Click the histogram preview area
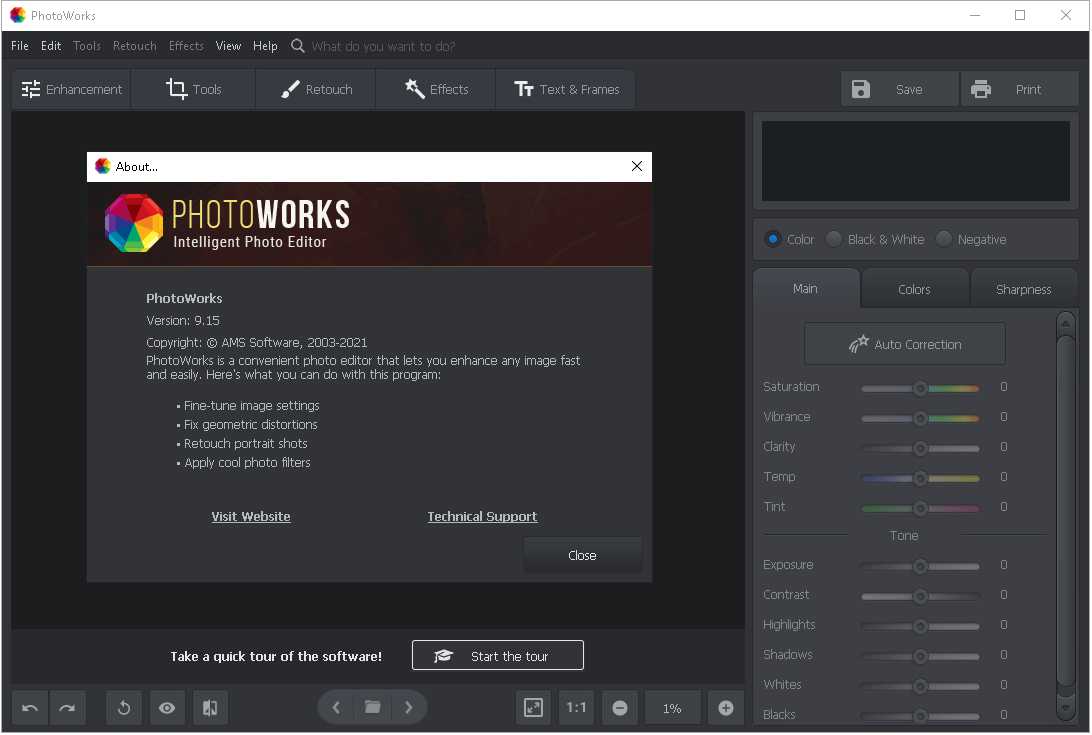This screenshot has width=1092, height=735. (916, 161)
